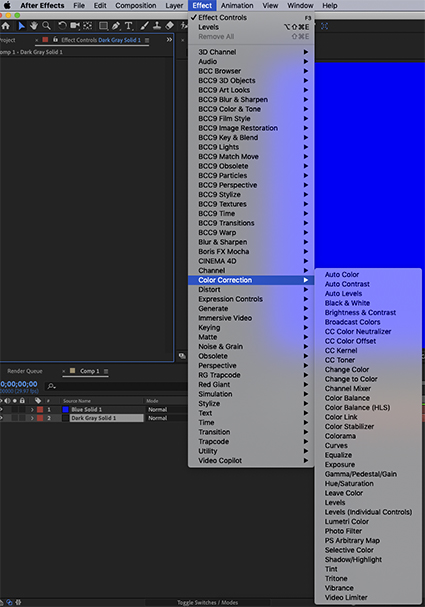The height and width of the screenshot is (607, 425).
Task: Open the Effect menu in menu bar
Action: point(202,5)
